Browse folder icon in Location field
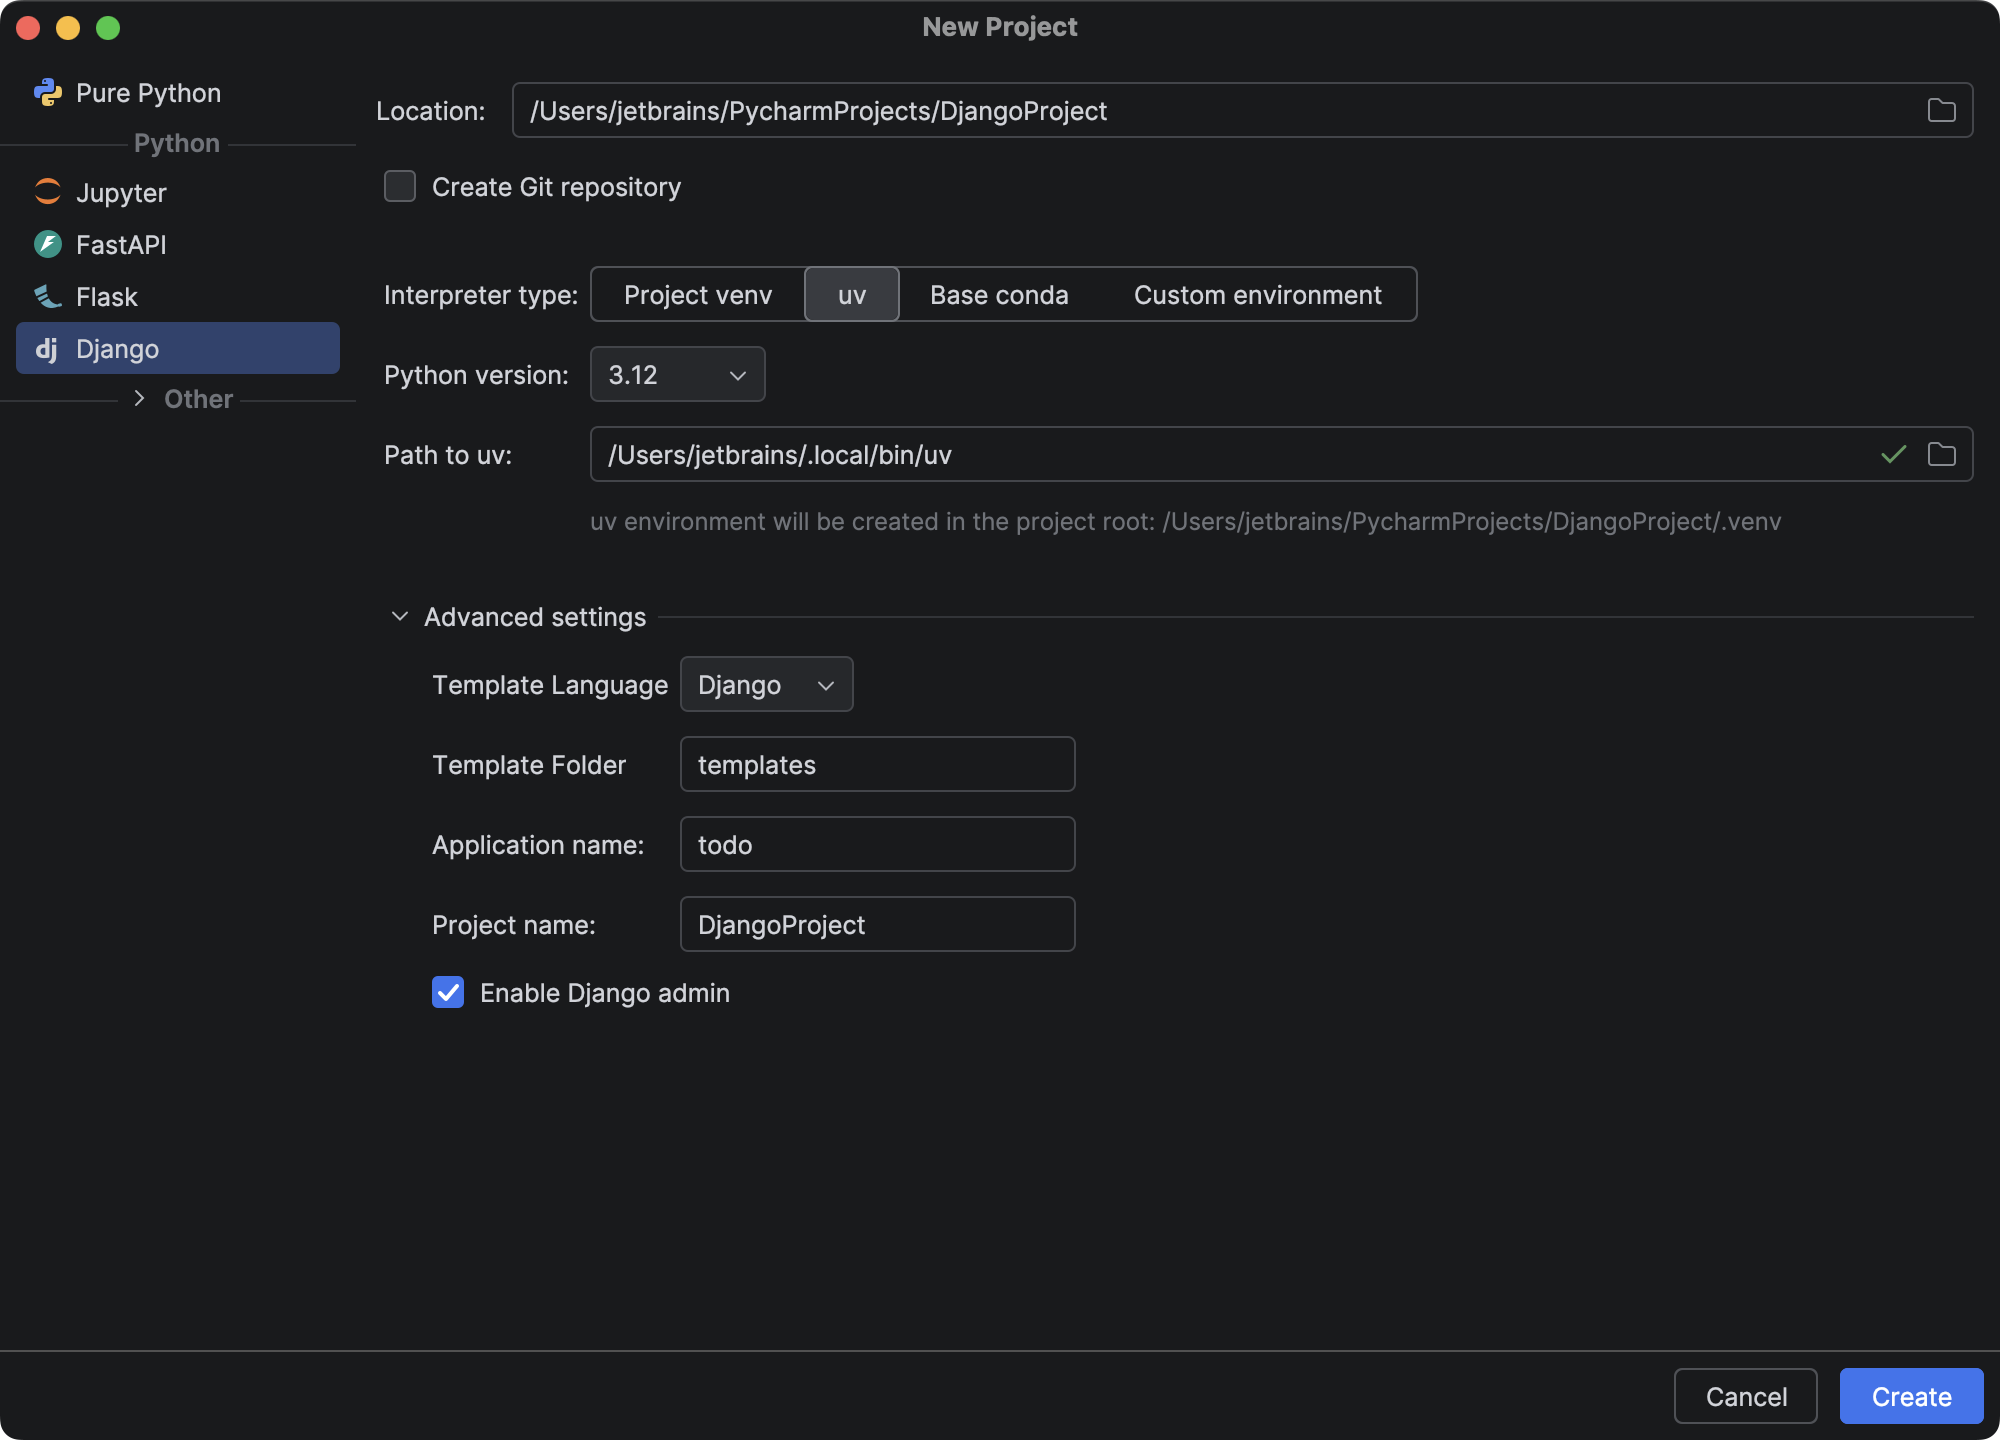The image size is (2000, 1440). (x=1941, y=110)
